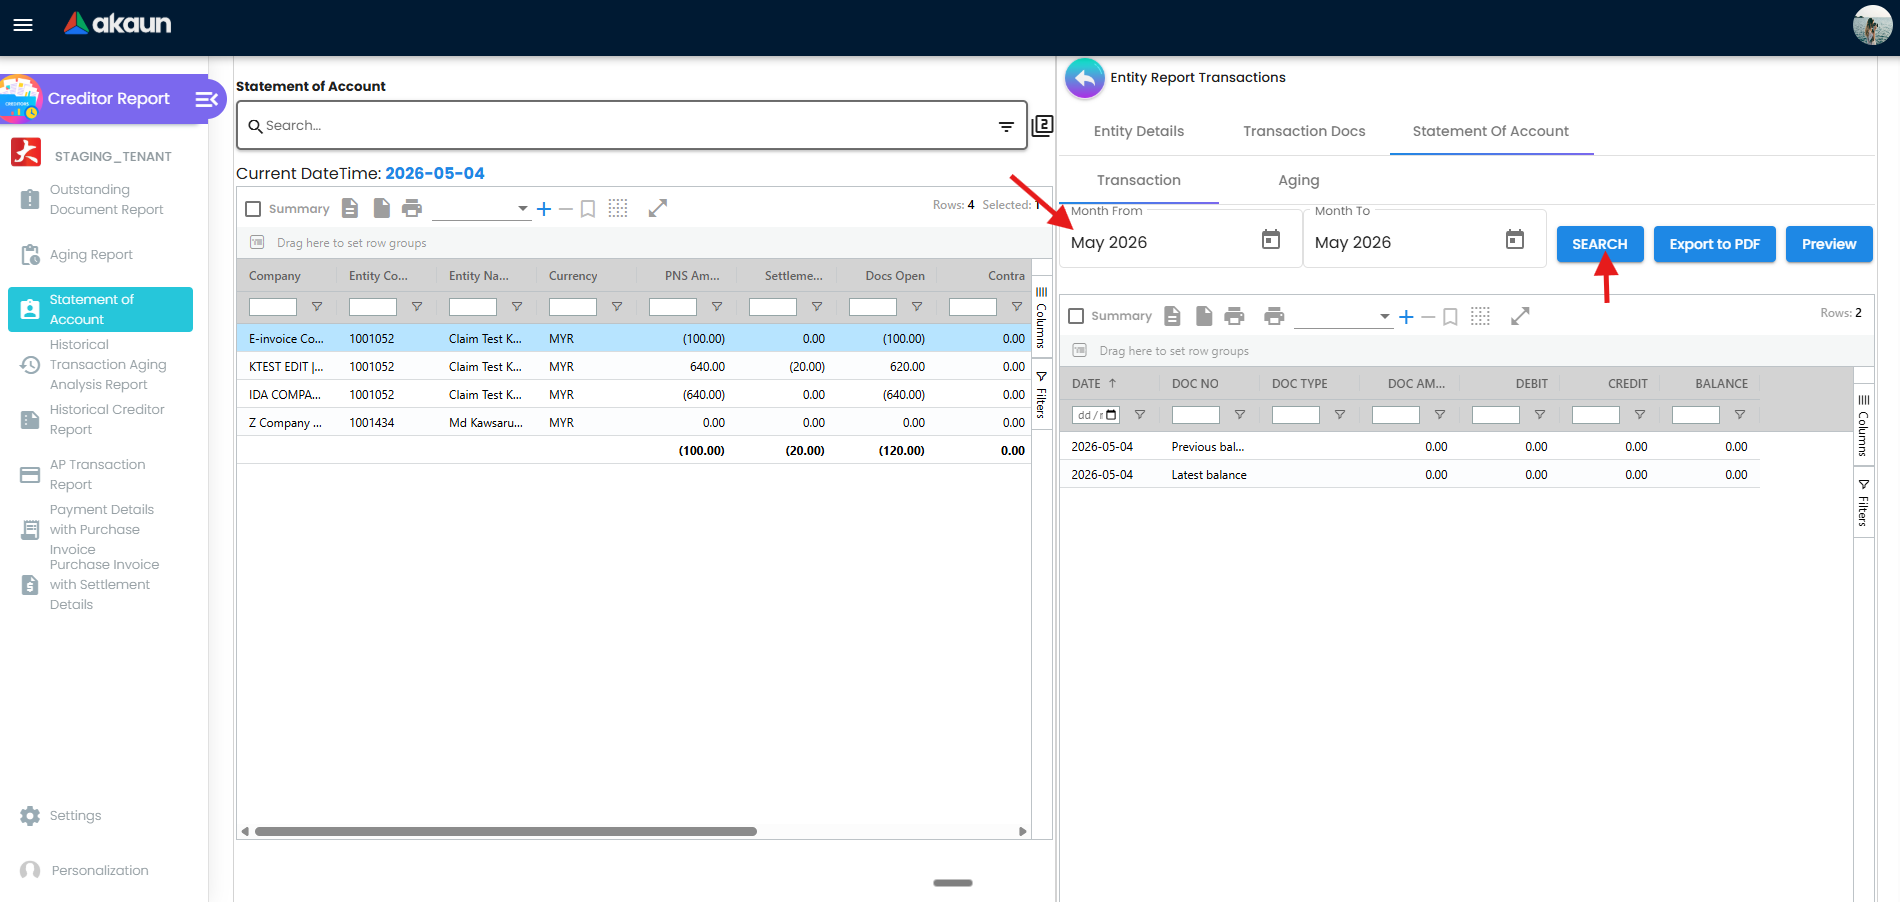The width and height of the screenshot is (1900, 902).
Task: Click the filter funnel under Company column
Action: (x=317, y=307)
